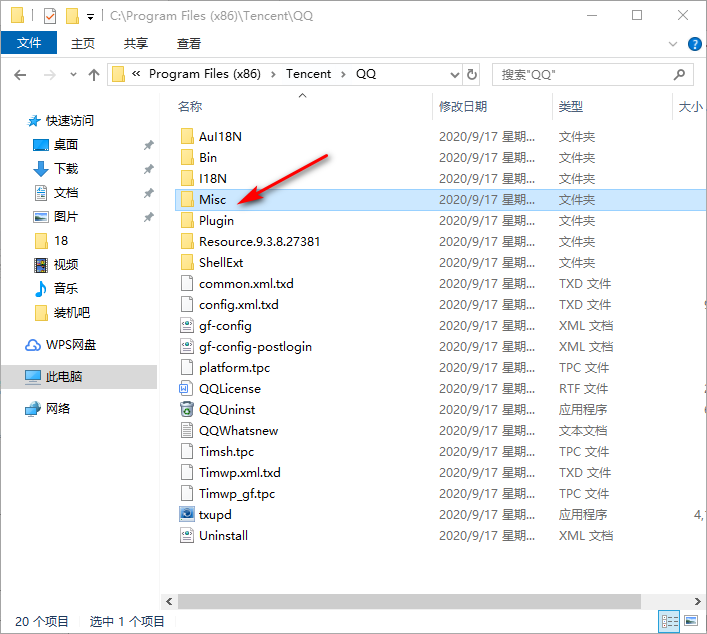Sort by the 修改日期 column header

463,106
